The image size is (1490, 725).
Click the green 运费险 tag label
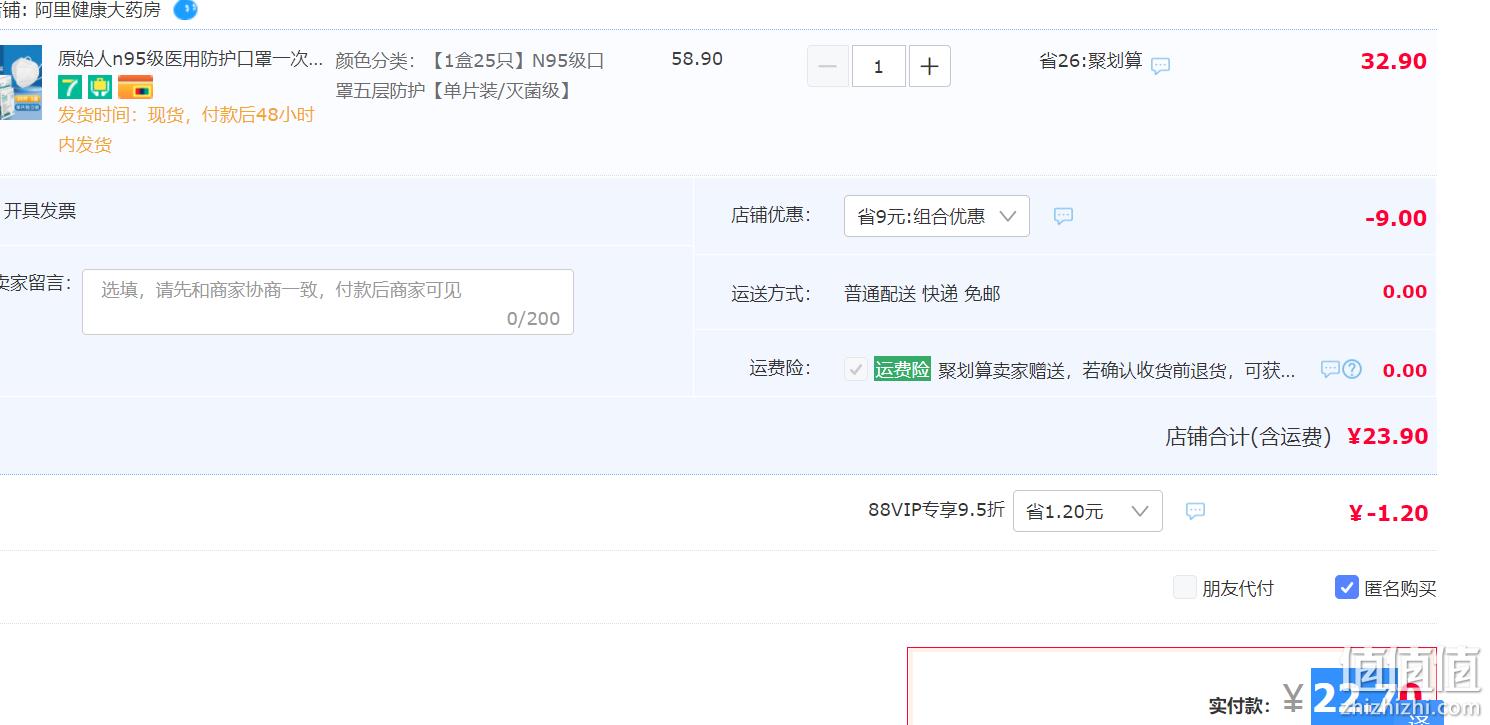pyautogui.click(x=902, y=369)
